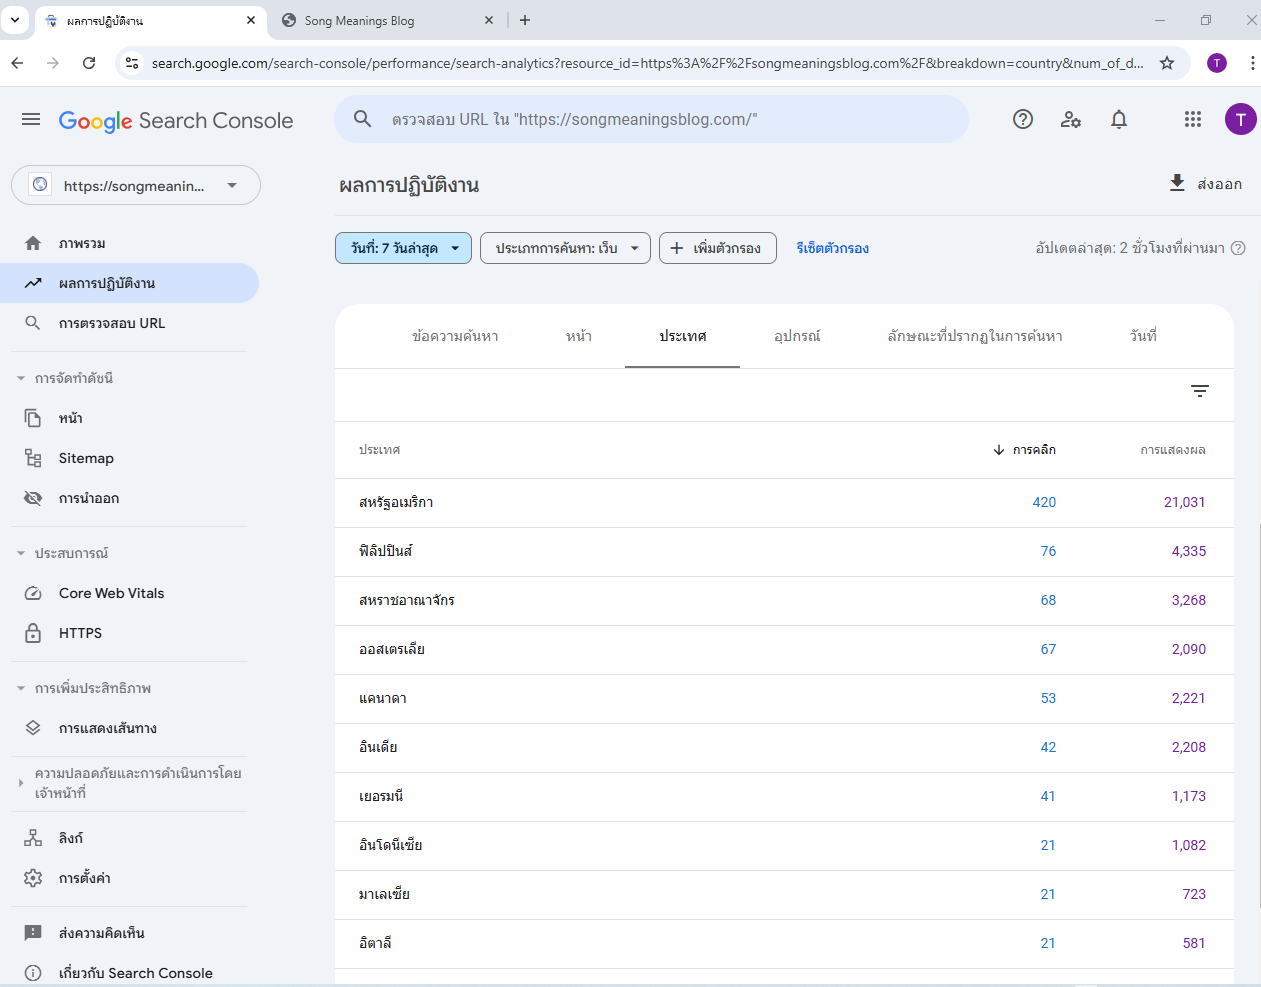Open Chrome profile avatar in toolbar
Viewport: 1261px width, 987px height.
click(1217, 63)
